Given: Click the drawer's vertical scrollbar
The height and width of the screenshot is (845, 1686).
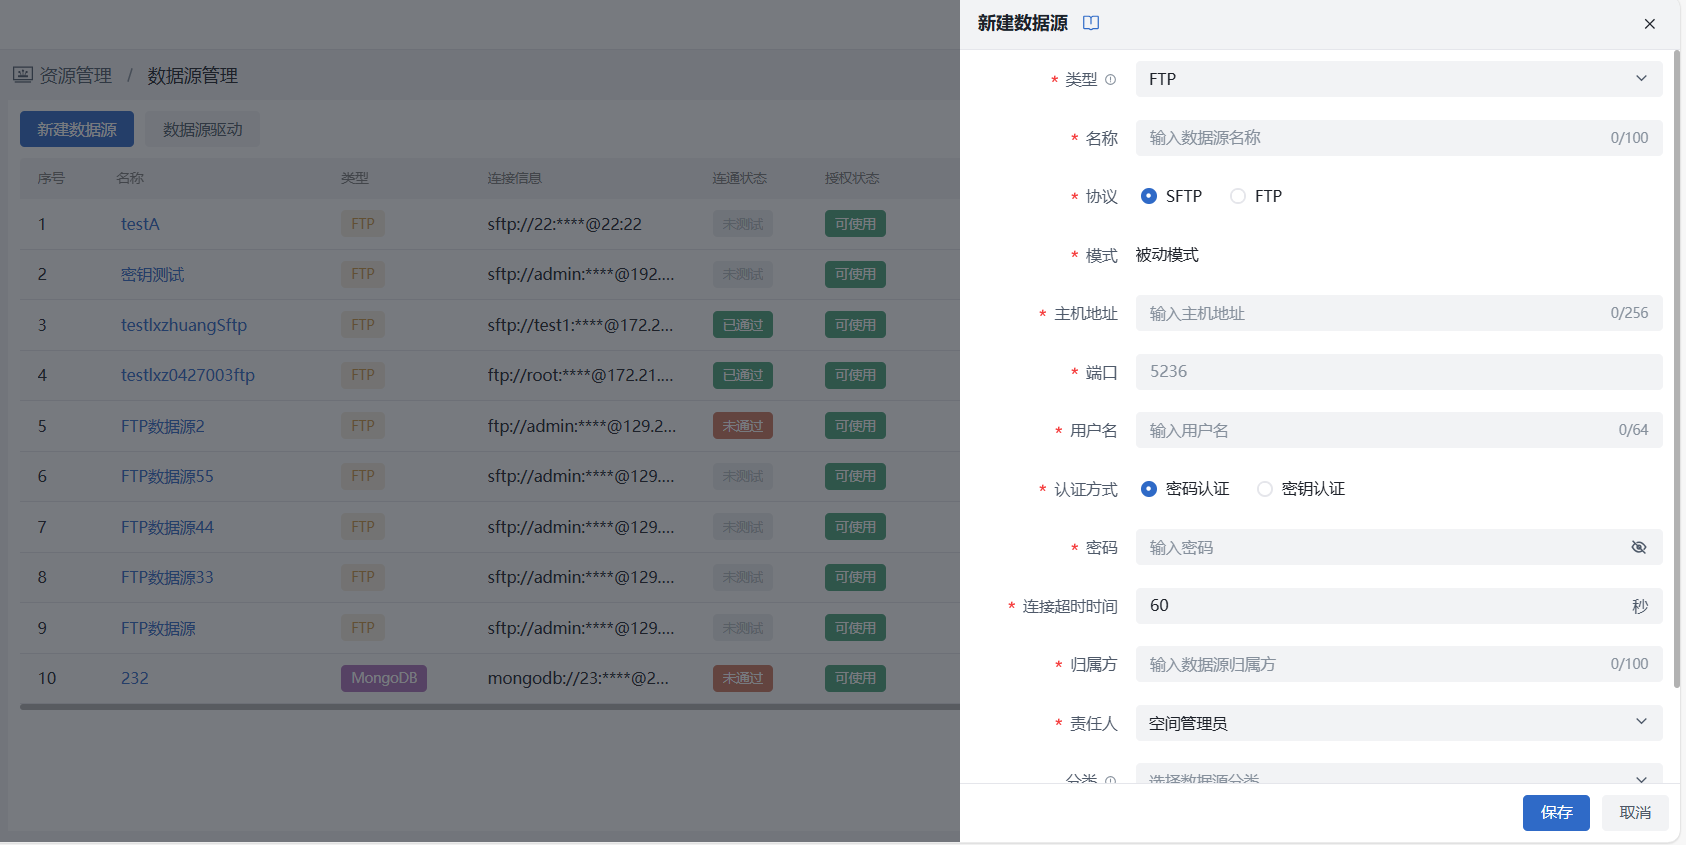Looking at the screenshot, I should click(x=1677, y=369).
